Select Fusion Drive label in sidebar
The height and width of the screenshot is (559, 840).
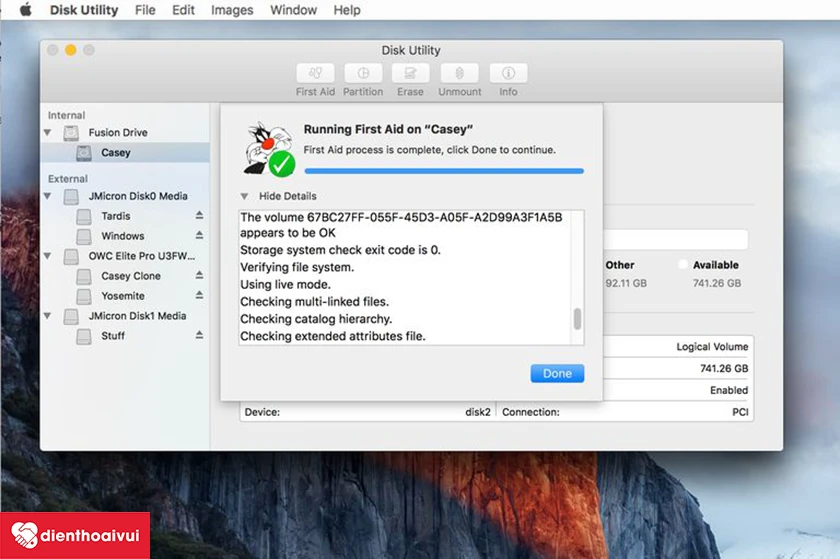pos(118,132)
